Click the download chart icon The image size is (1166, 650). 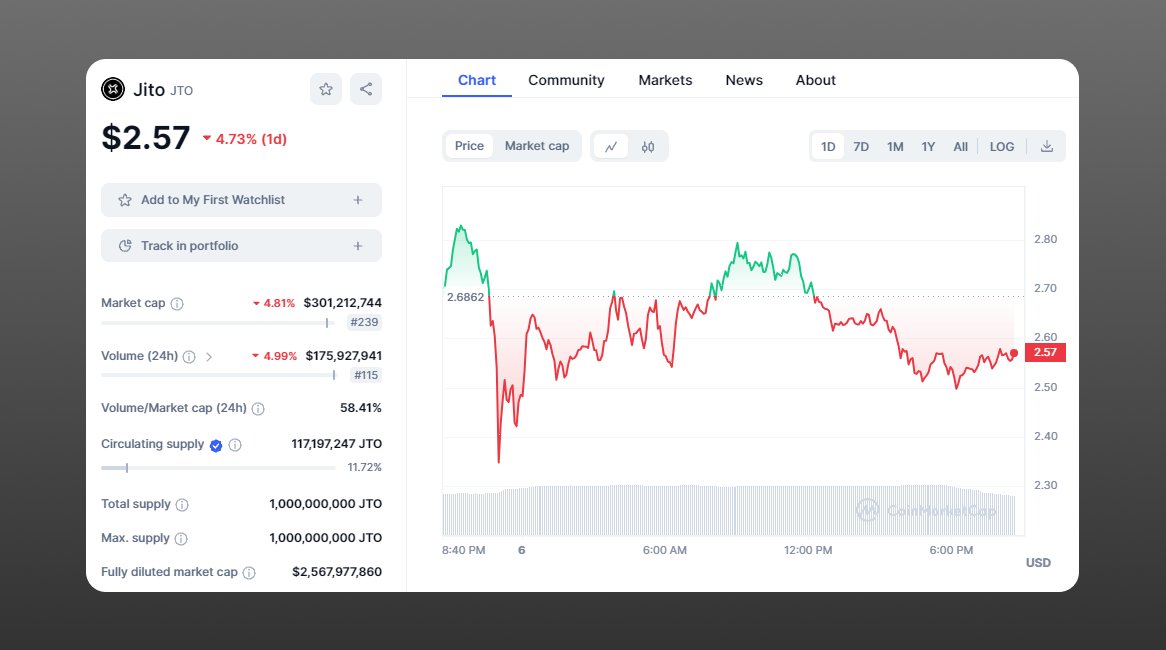[1046, 146]
